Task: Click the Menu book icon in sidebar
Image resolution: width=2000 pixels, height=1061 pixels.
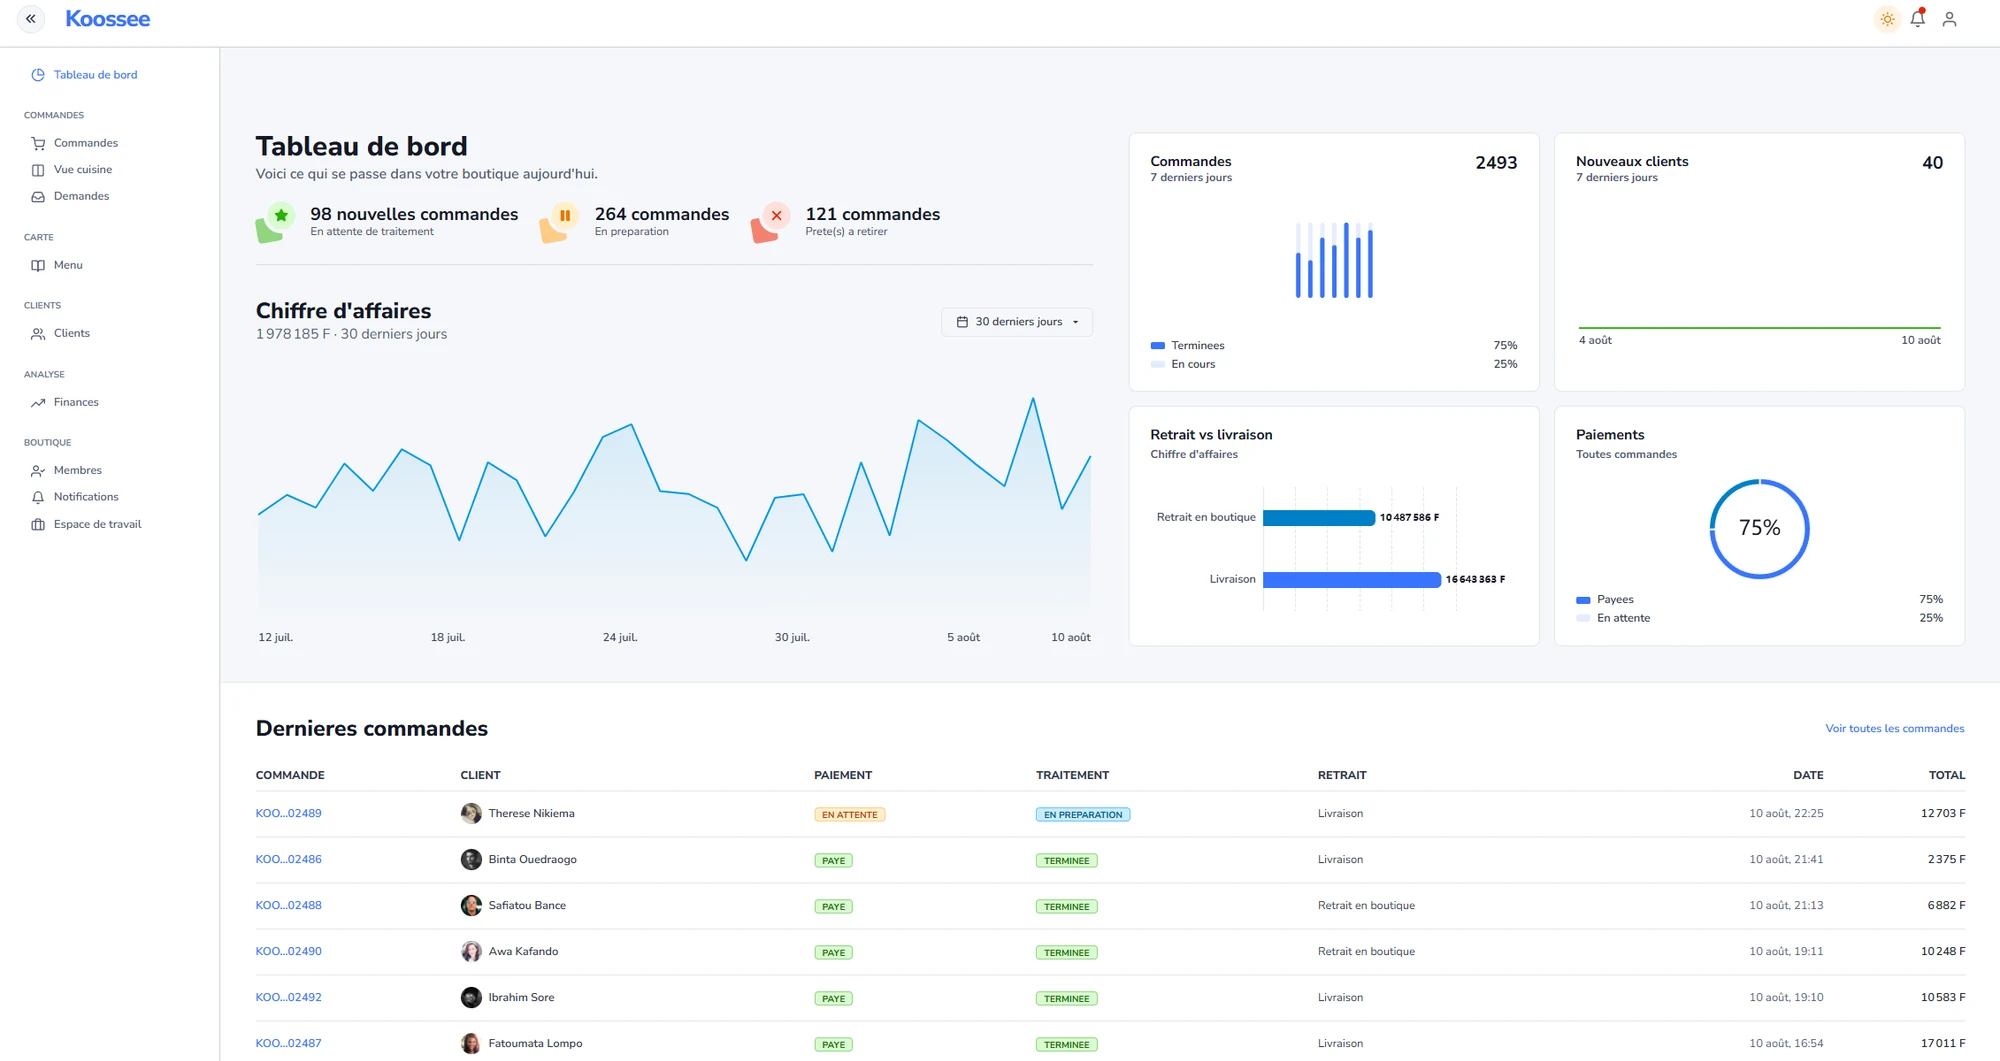Action: pos(38,265)
